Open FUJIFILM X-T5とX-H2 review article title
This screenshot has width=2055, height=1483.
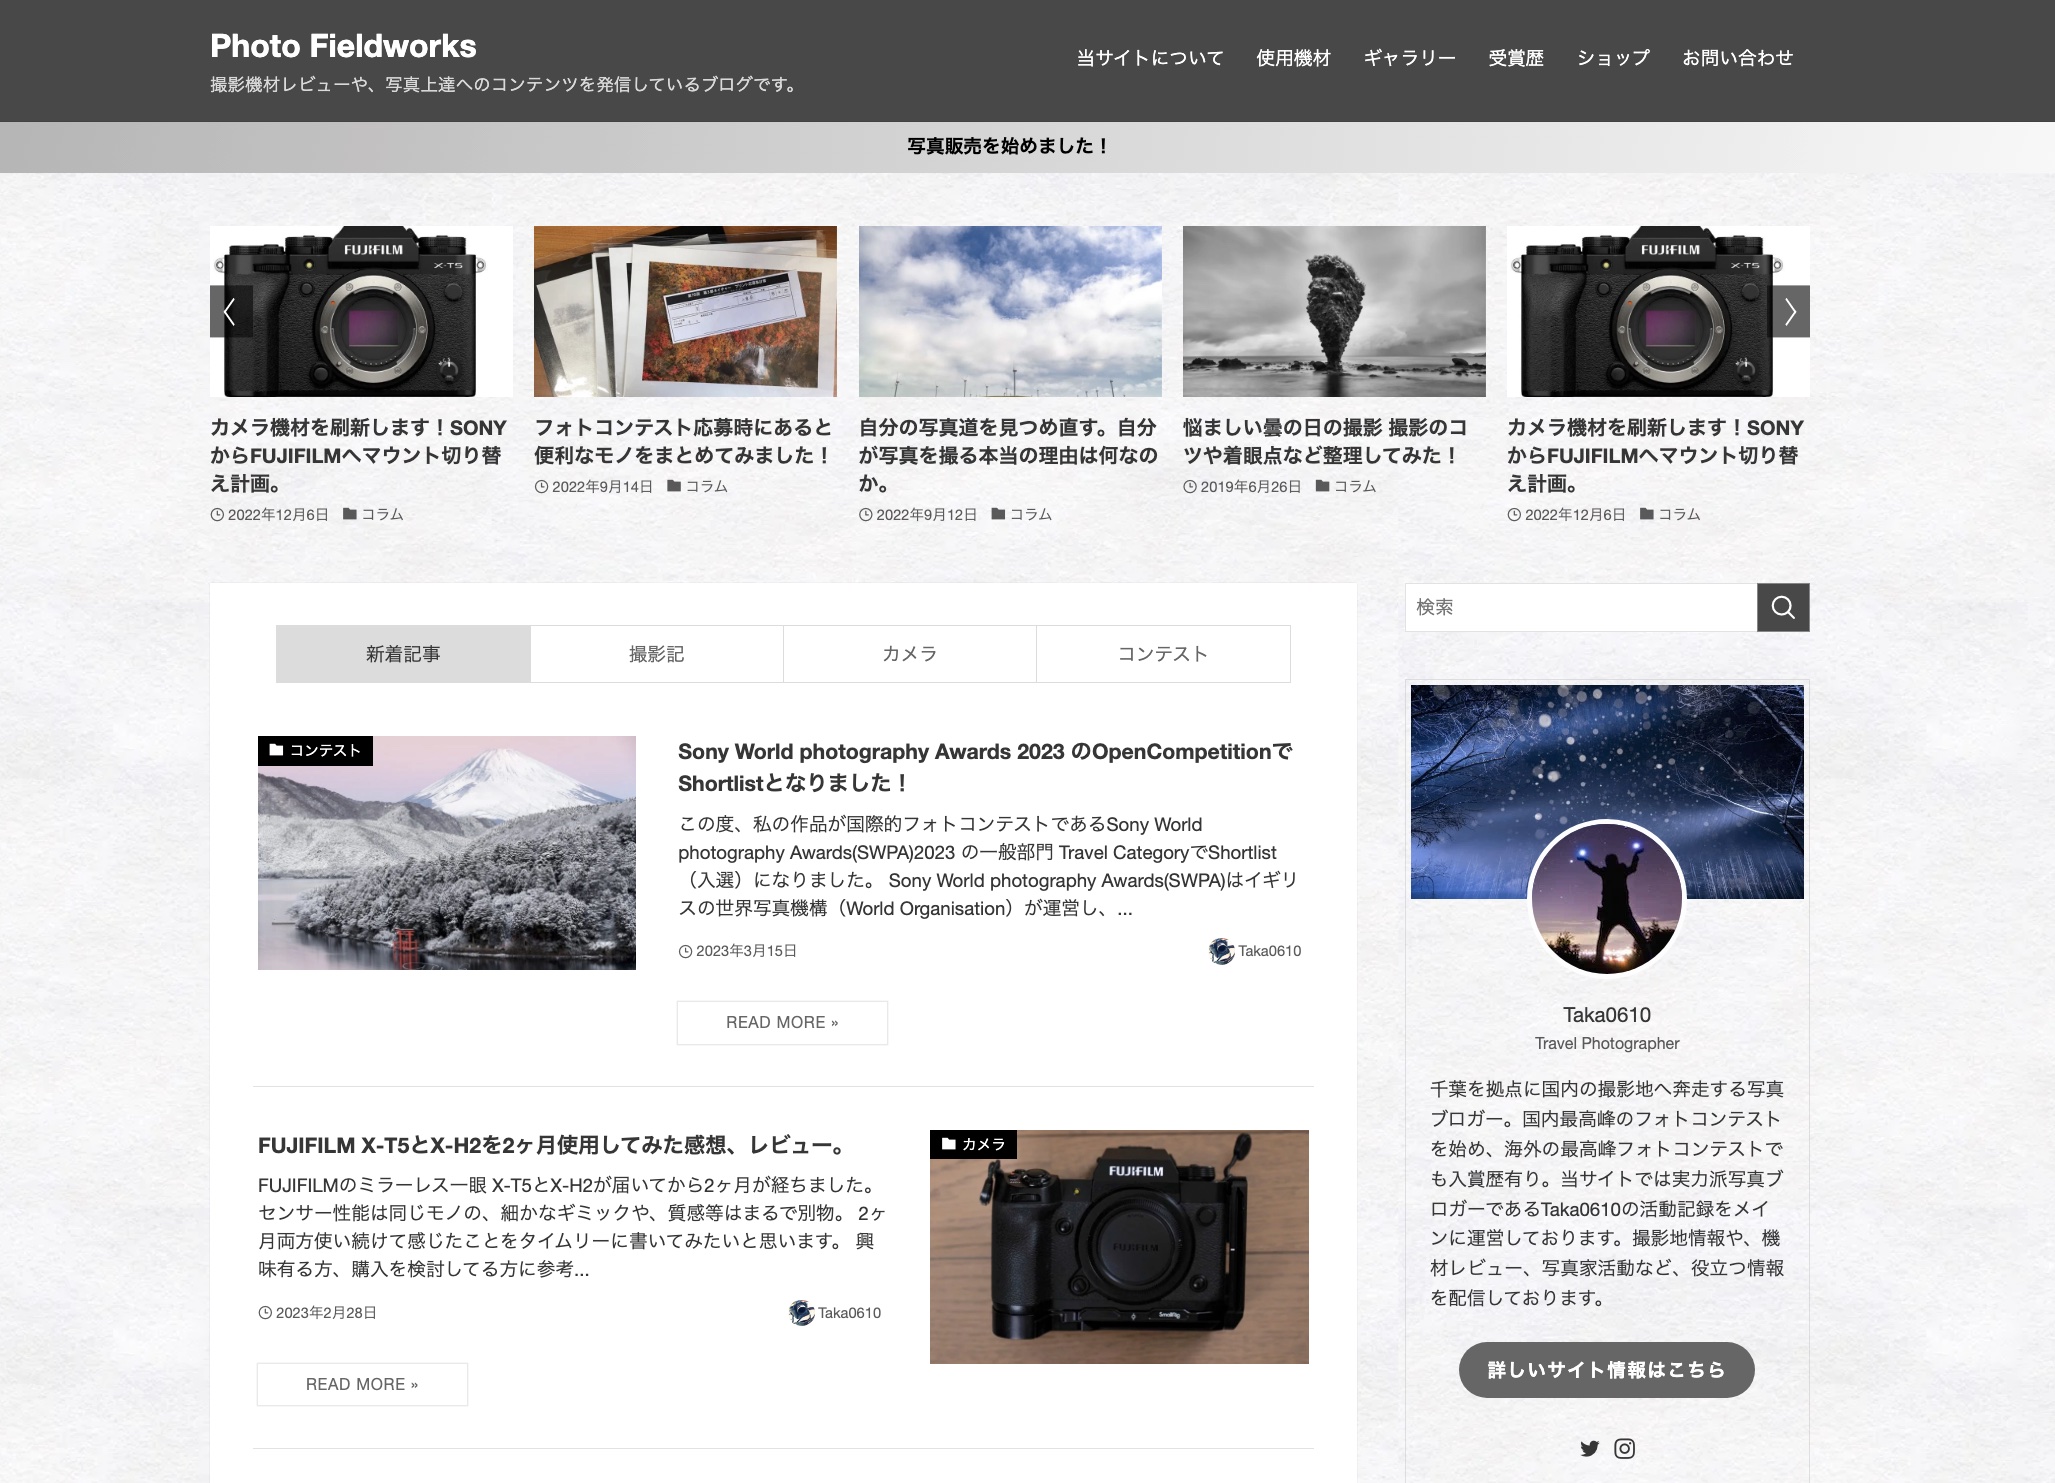click(x=552, y=1145)
